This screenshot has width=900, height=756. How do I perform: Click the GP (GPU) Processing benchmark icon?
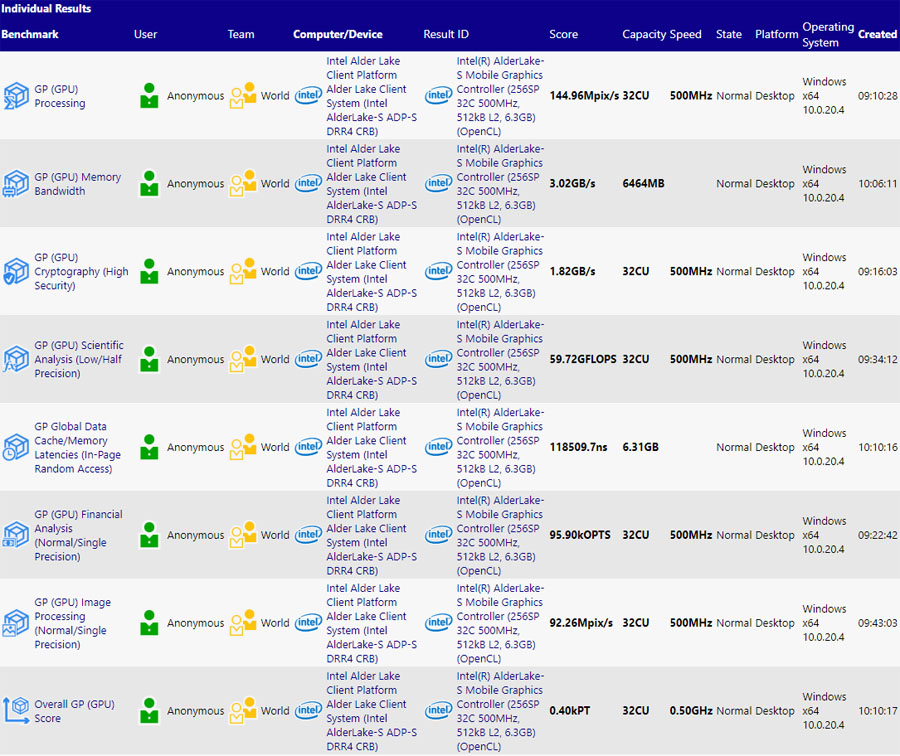point(15,96)
